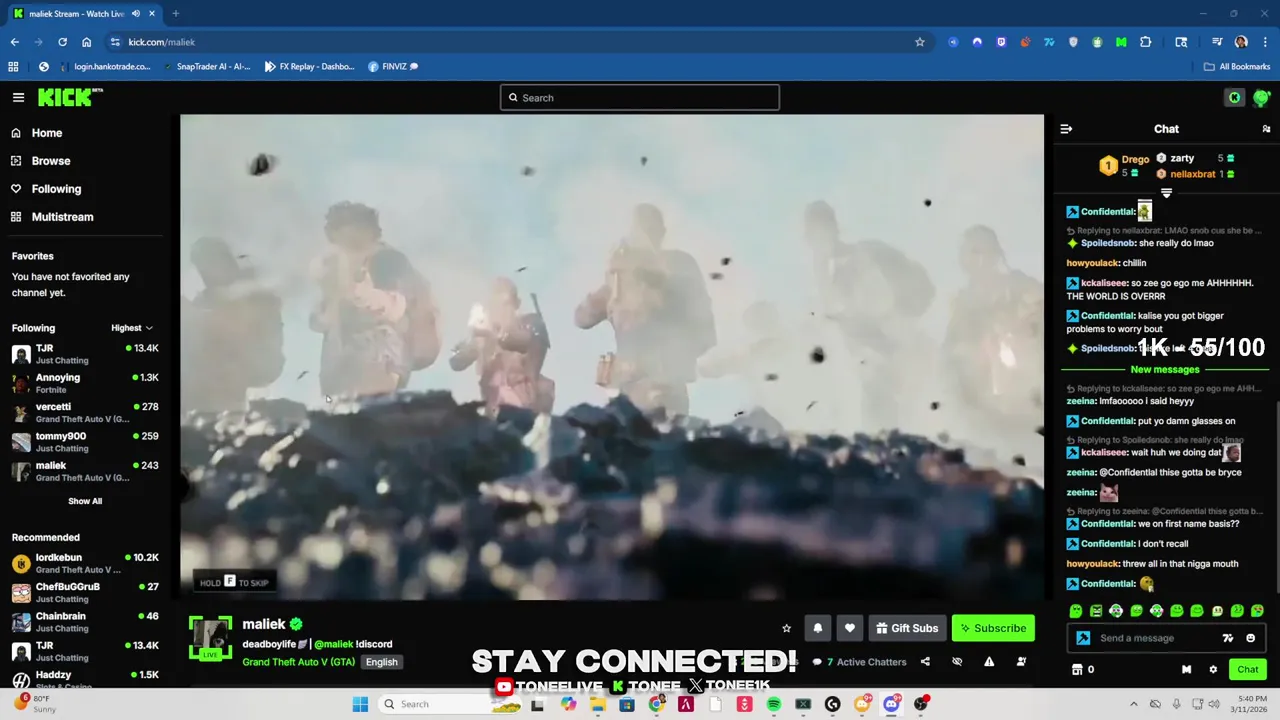Click Drego on the gift leaderboard
The height and width of the screenshot is (720, 1280).
(x=1135, y=159)
